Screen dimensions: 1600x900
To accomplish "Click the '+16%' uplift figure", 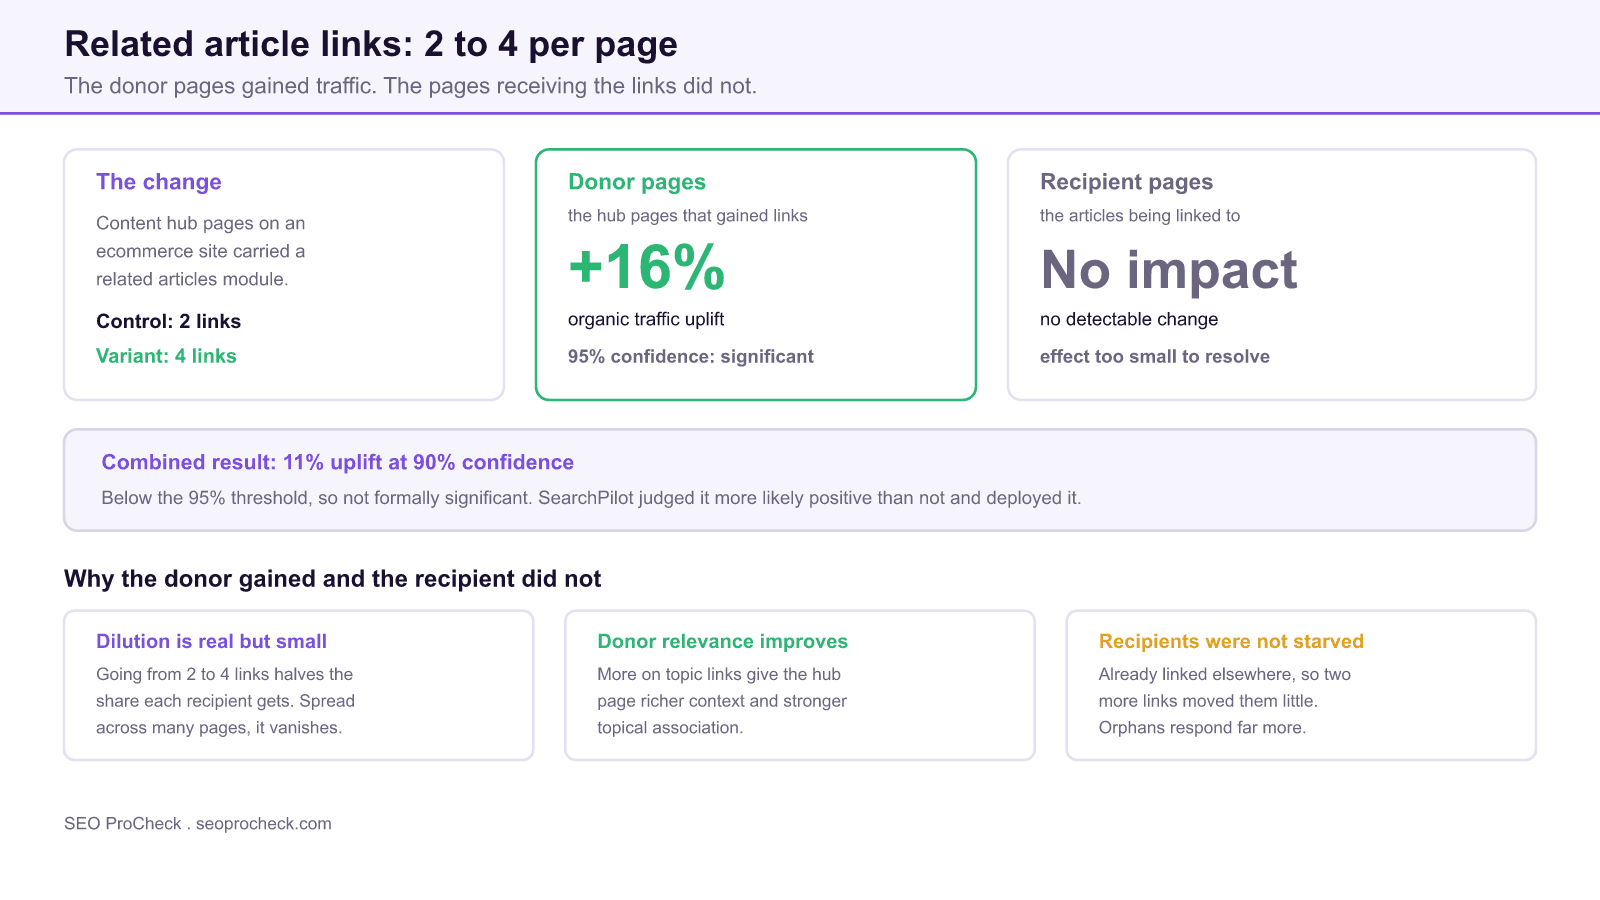I will 647,268.
